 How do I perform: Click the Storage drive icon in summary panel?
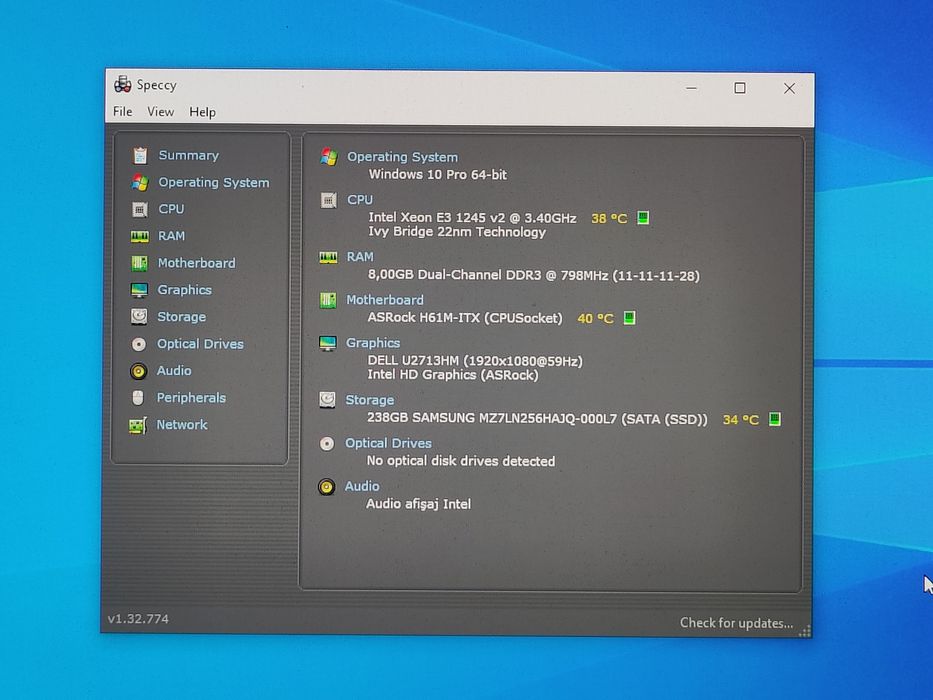click(327, 400)
